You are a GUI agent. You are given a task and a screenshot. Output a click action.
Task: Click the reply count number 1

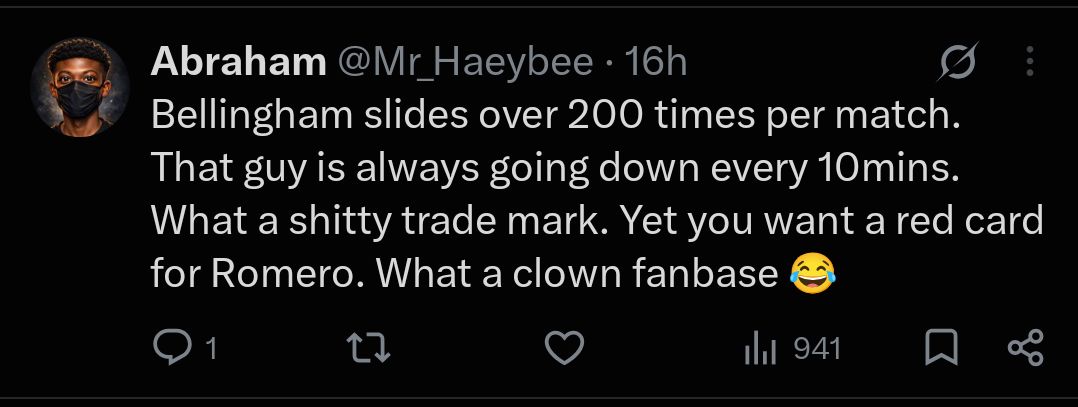click(x=212, y=350)
